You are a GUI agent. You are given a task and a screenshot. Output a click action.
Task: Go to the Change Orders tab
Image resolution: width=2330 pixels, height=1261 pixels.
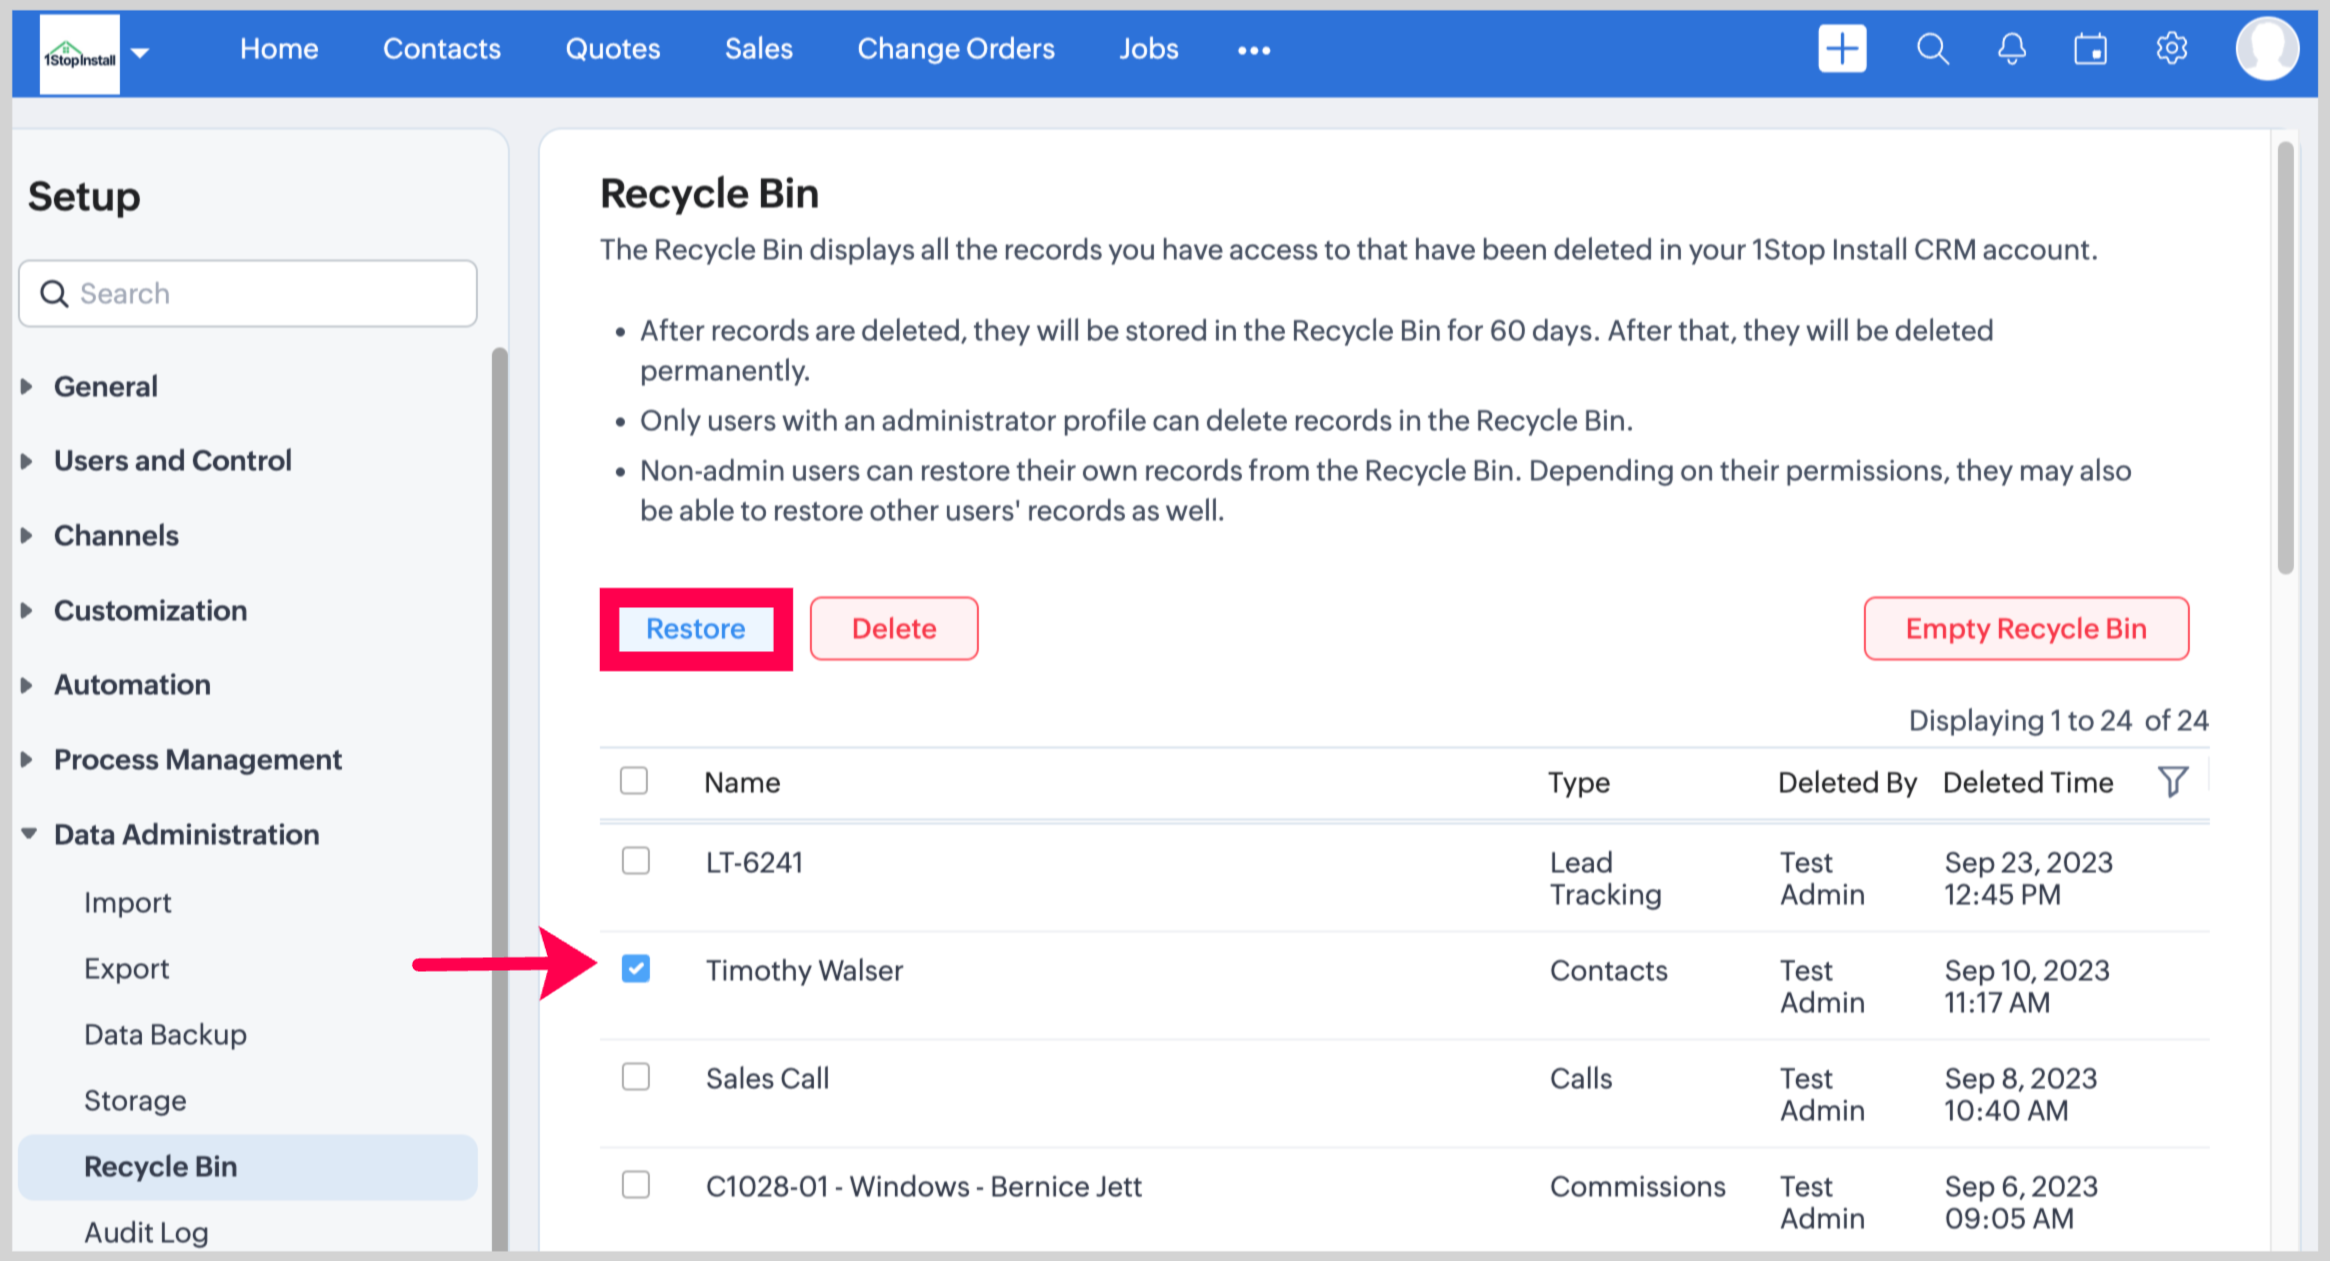click(x=955, y=49)
